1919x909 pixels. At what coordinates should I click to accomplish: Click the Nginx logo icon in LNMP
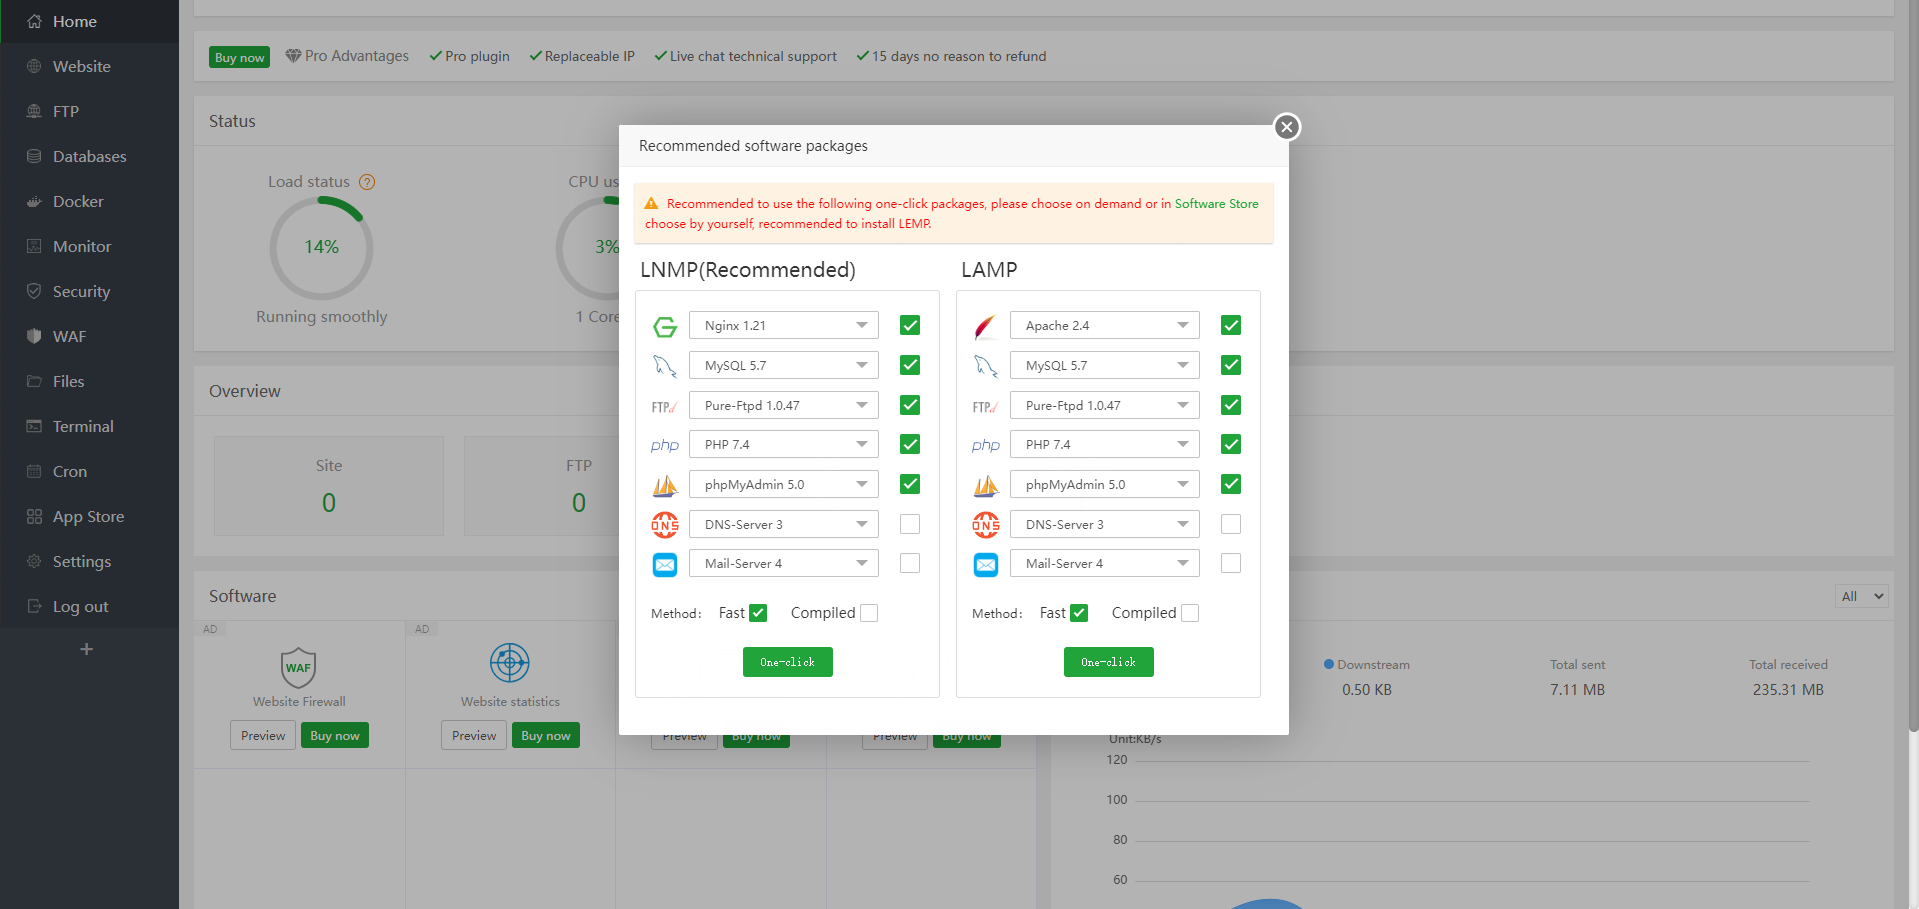665,326
